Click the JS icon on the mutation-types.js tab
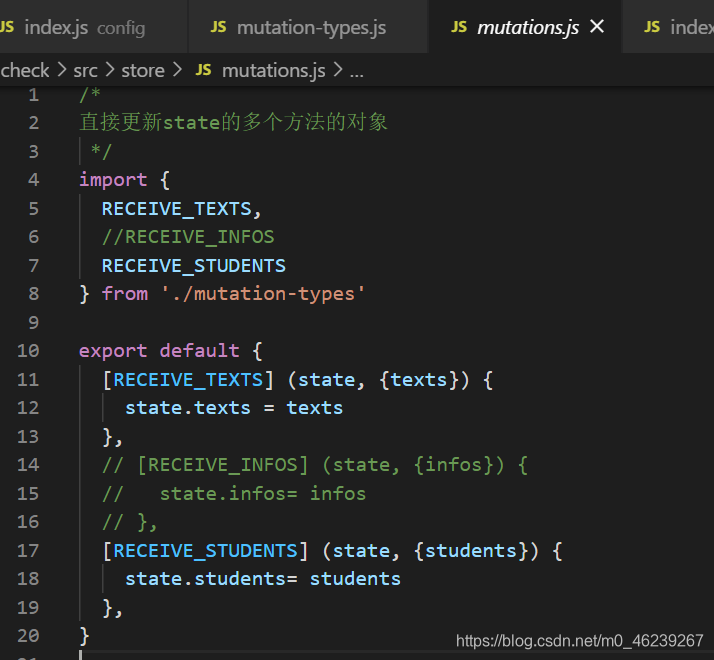The image size is (714, 660). point(219,27)
